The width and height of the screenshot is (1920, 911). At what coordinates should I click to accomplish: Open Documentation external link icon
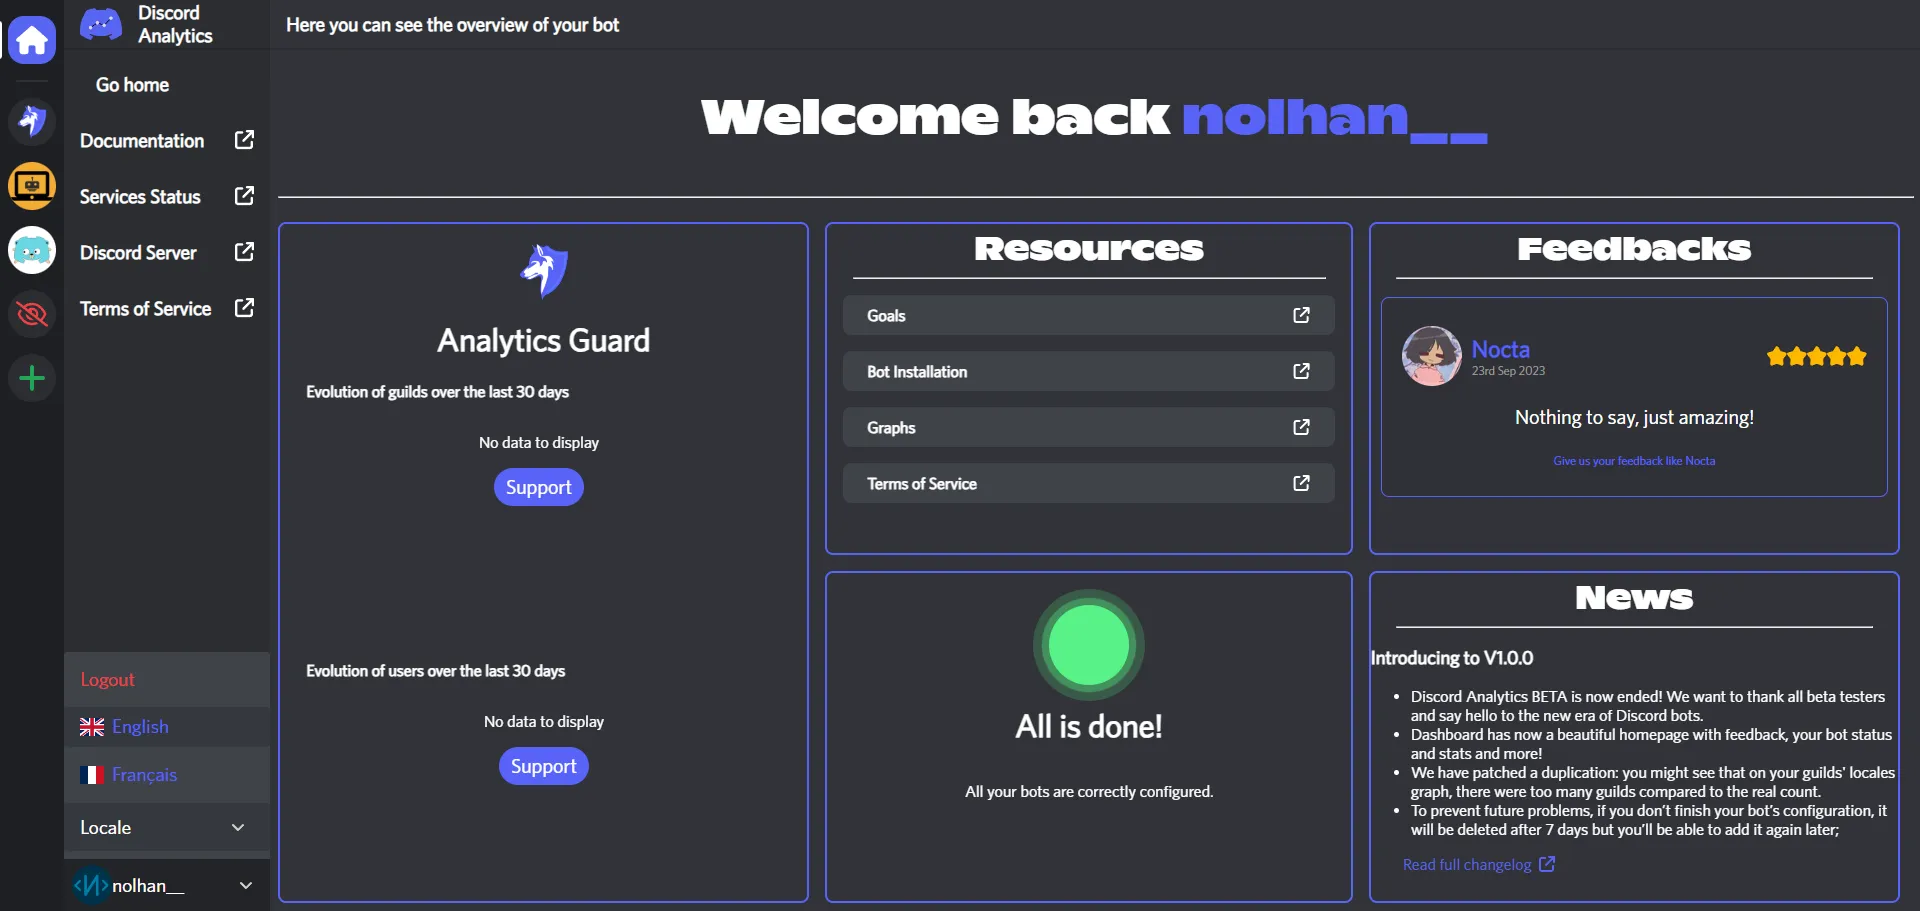click(x=244, y=140)
